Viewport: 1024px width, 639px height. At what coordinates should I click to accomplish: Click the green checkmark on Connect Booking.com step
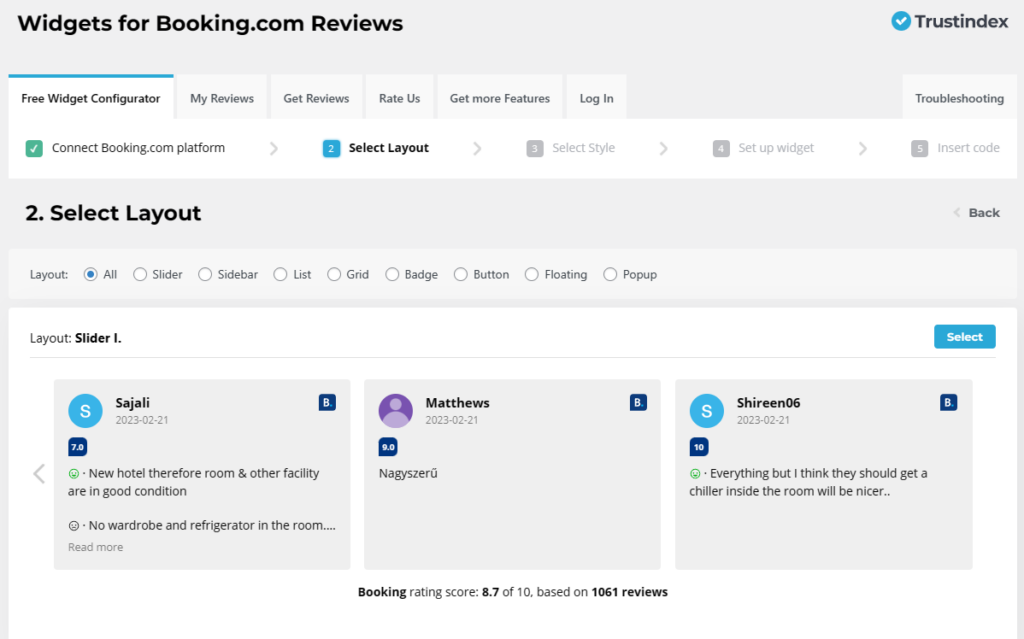tap(33, 147)
